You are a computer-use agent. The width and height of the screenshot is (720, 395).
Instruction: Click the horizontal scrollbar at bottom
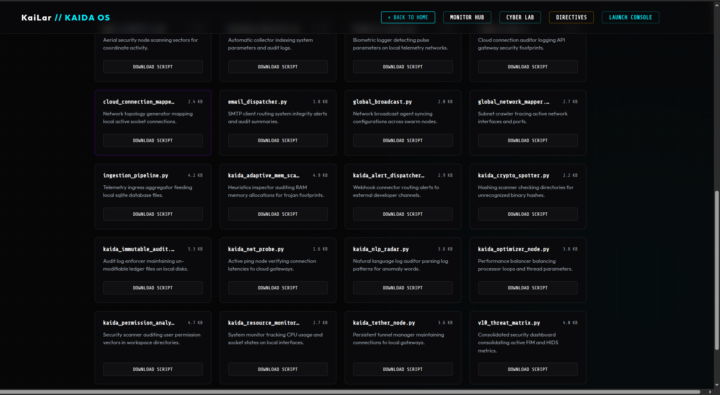coord(350,392)
